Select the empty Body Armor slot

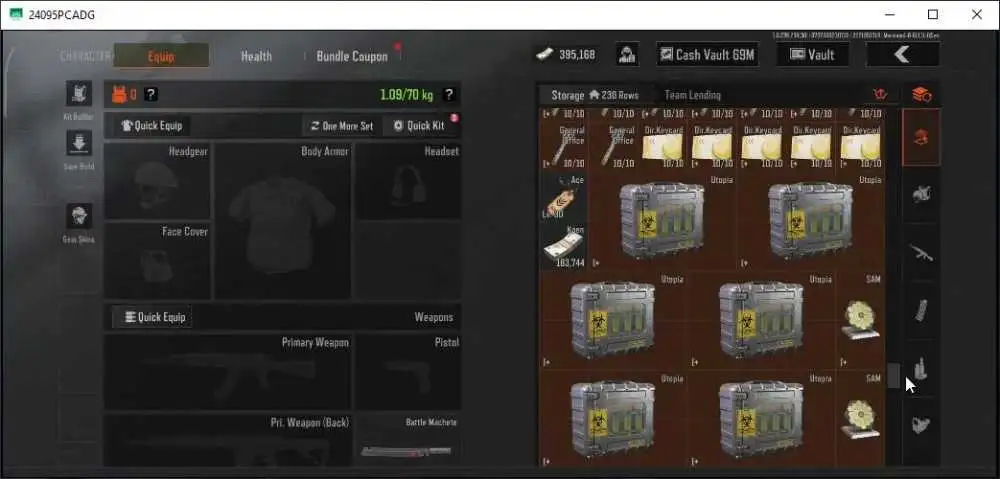pos(283,221)
